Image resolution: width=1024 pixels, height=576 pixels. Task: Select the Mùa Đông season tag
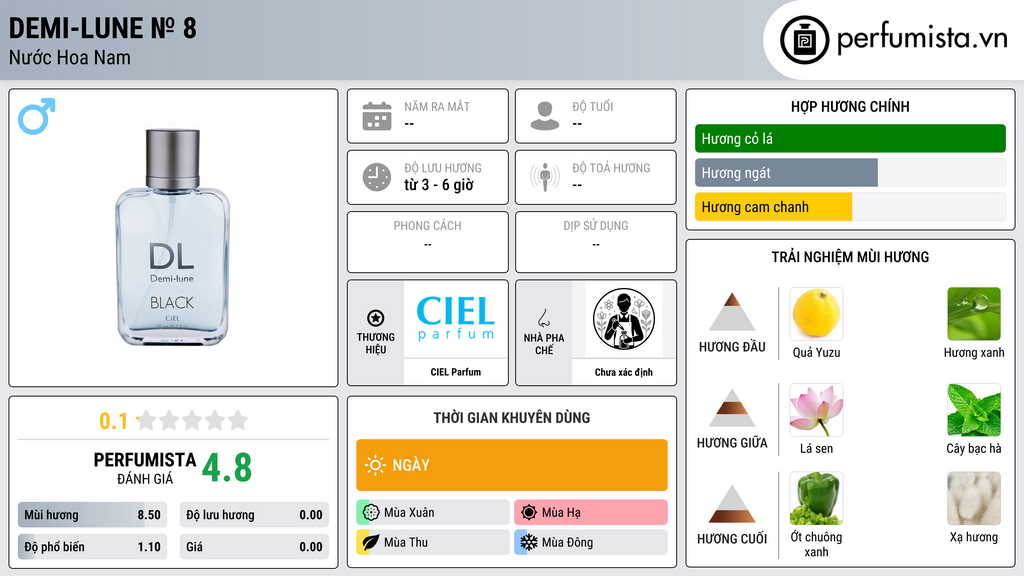pyautogui.click(x=591, y=542)
